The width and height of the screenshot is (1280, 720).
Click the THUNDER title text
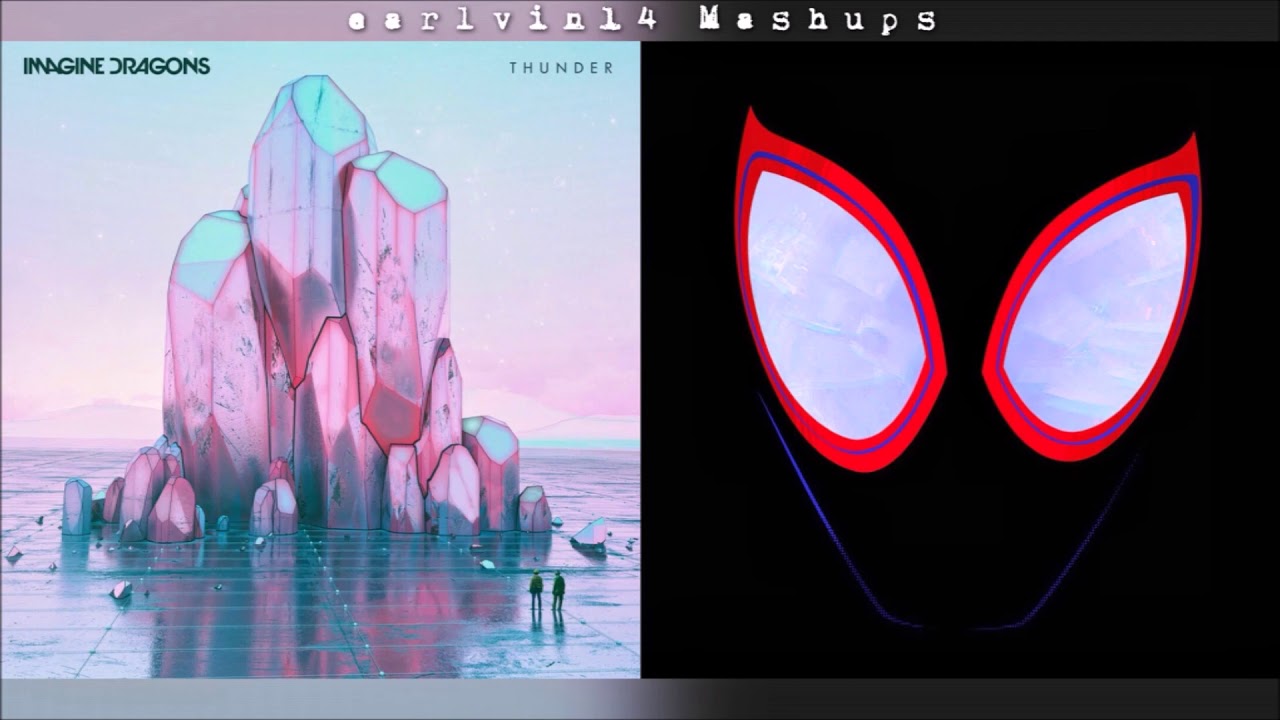pyautogui.click(x=560, y=68)
